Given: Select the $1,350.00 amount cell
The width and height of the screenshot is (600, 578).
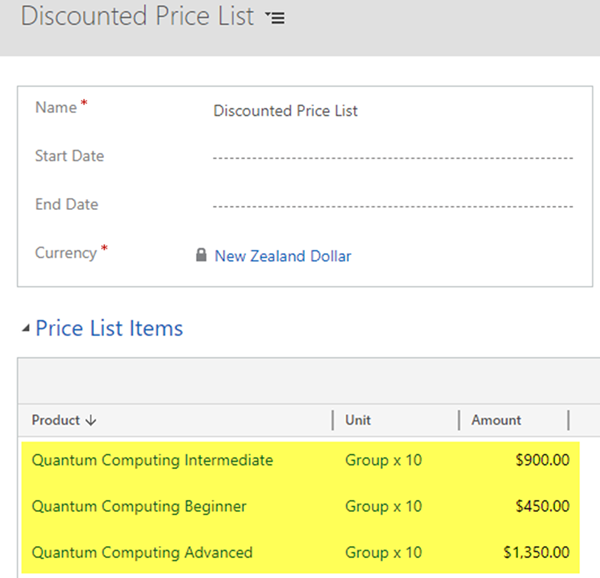Looking at the screenshot, I should 534,552.
